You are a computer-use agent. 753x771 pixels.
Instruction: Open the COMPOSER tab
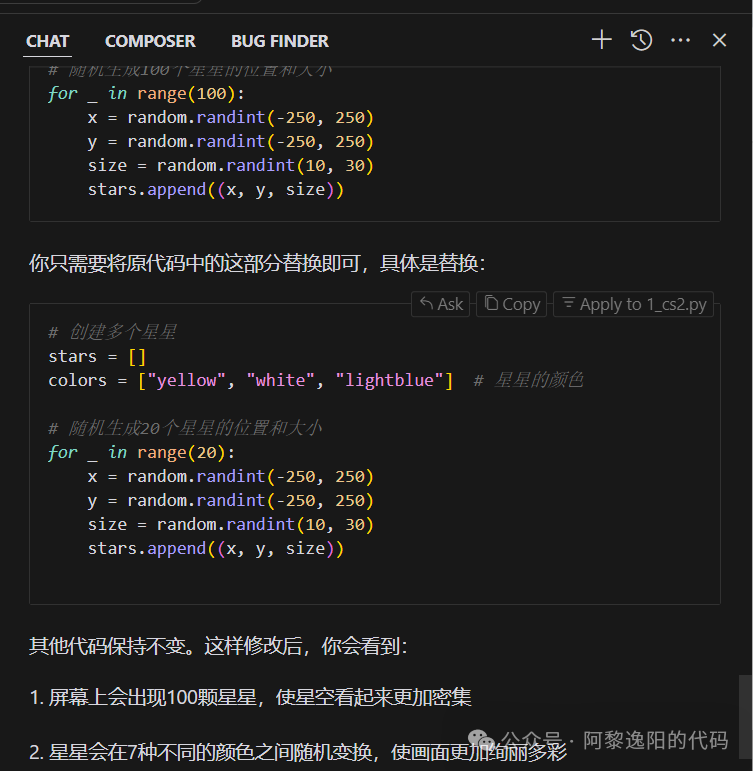point(150,41)
